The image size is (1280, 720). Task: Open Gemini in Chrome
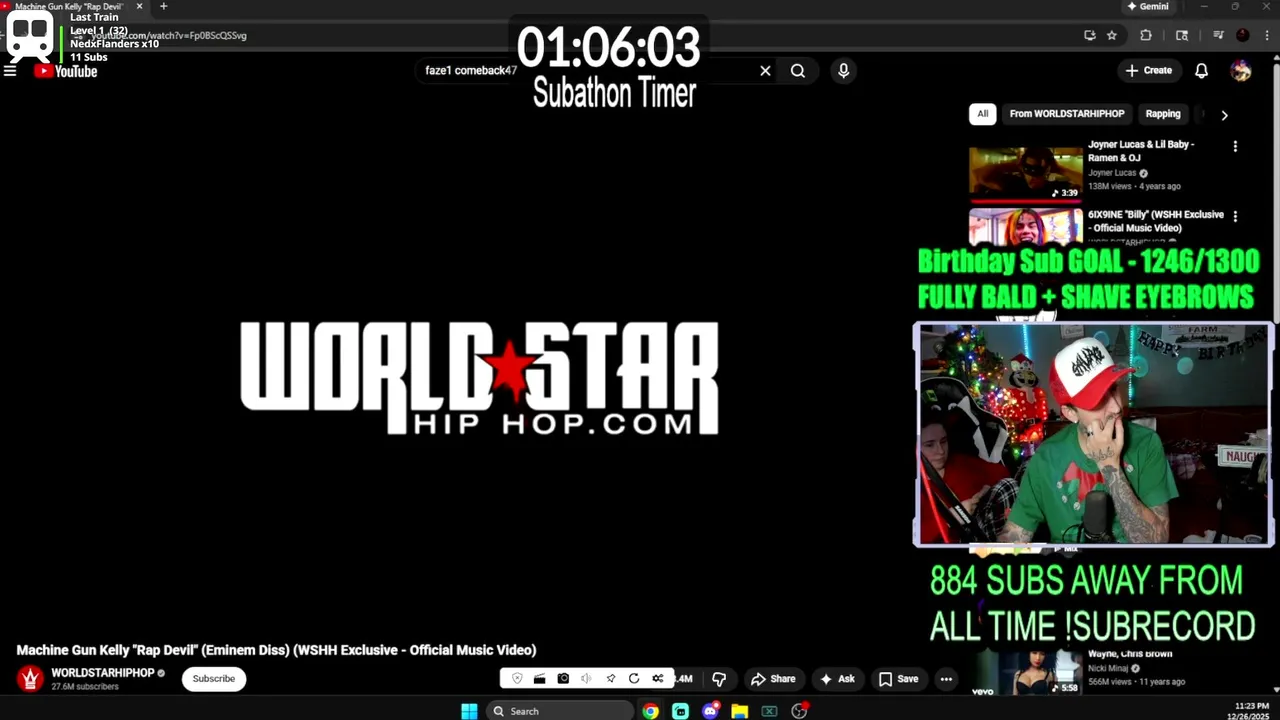tap(1148, 6)
